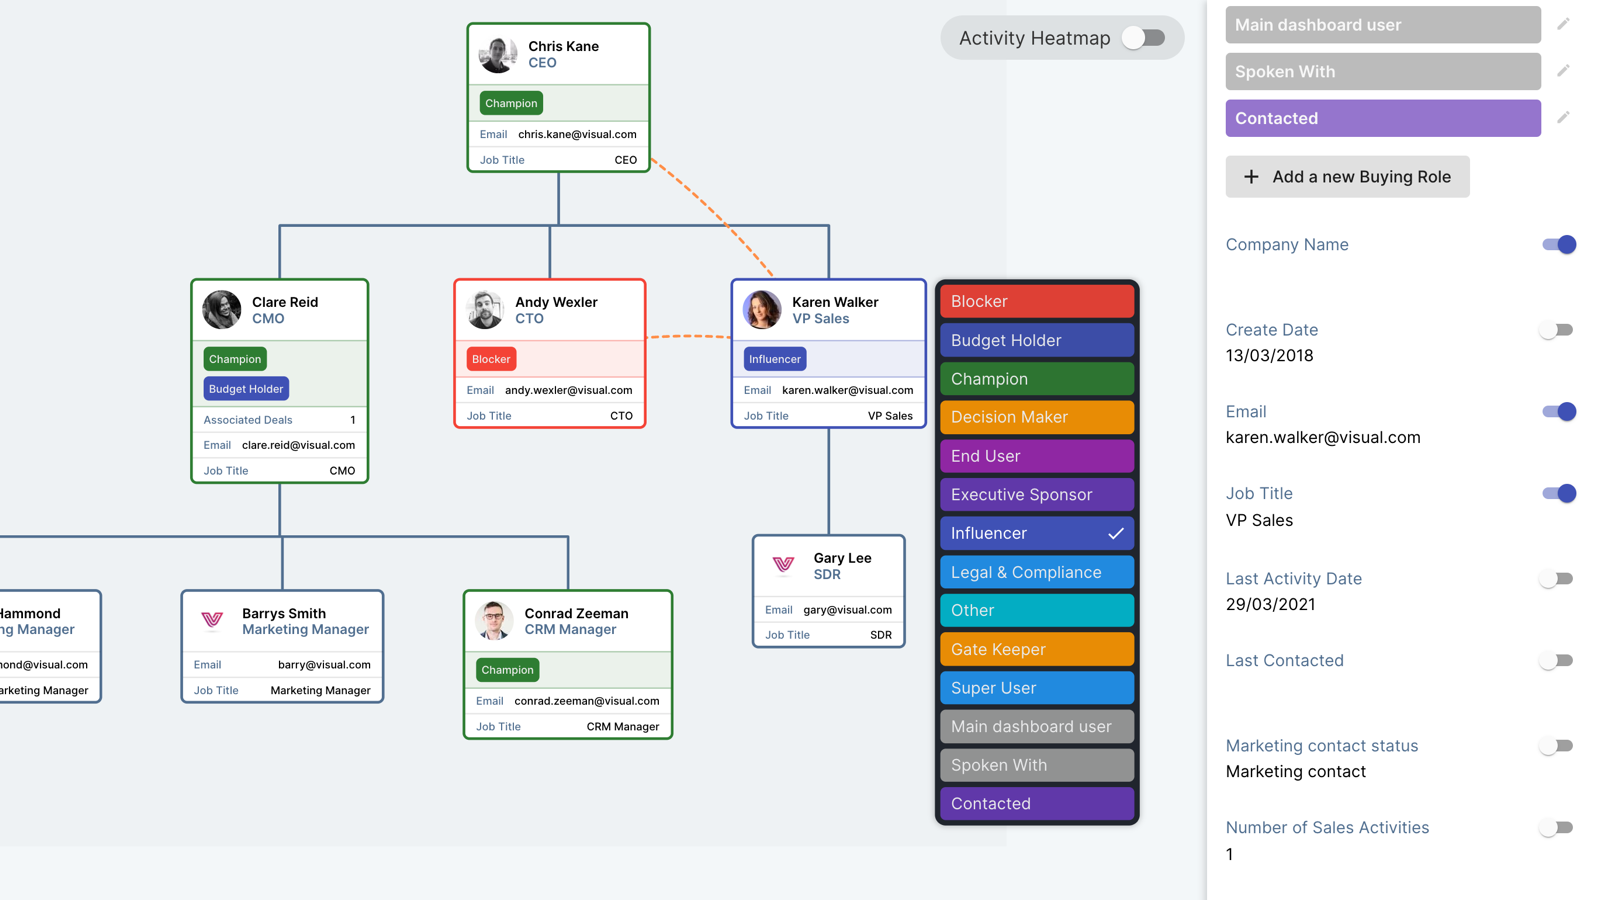This screenshot has width=1600, height=900.
Task: Enable the Last Contacted toggle
Action: pos(1555,660)
